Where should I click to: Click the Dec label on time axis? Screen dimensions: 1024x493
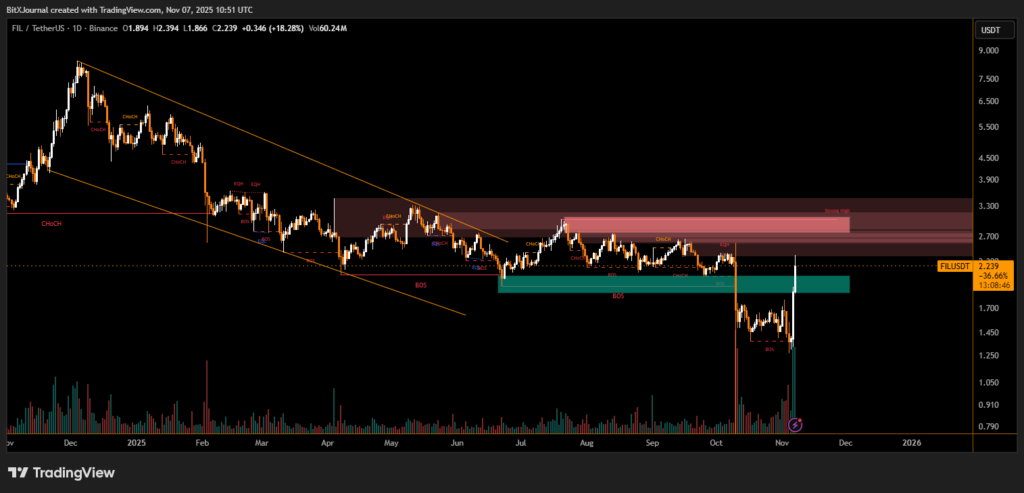70,441
